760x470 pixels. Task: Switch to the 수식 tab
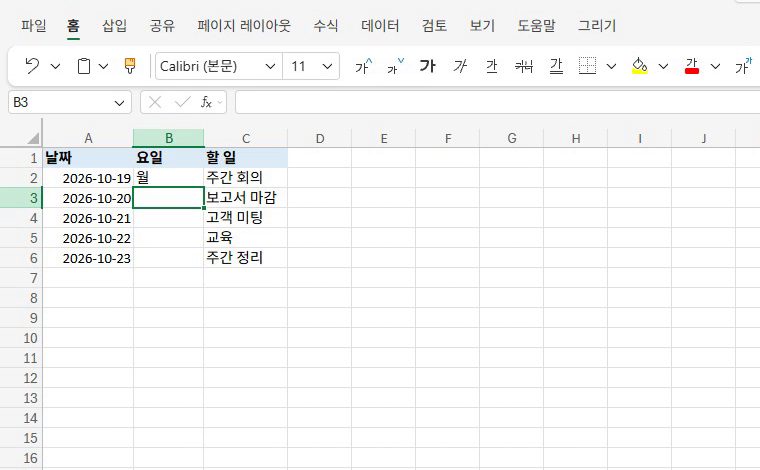tap(325, 25)
